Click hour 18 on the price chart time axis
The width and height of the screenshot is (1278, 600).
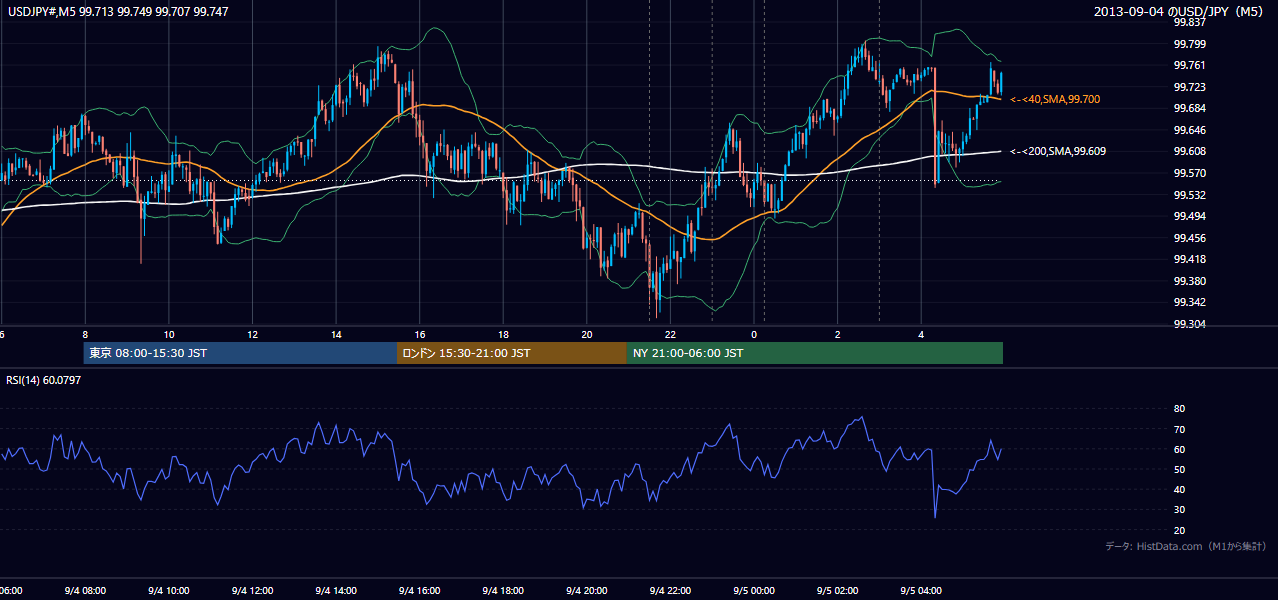pos(504,335)
